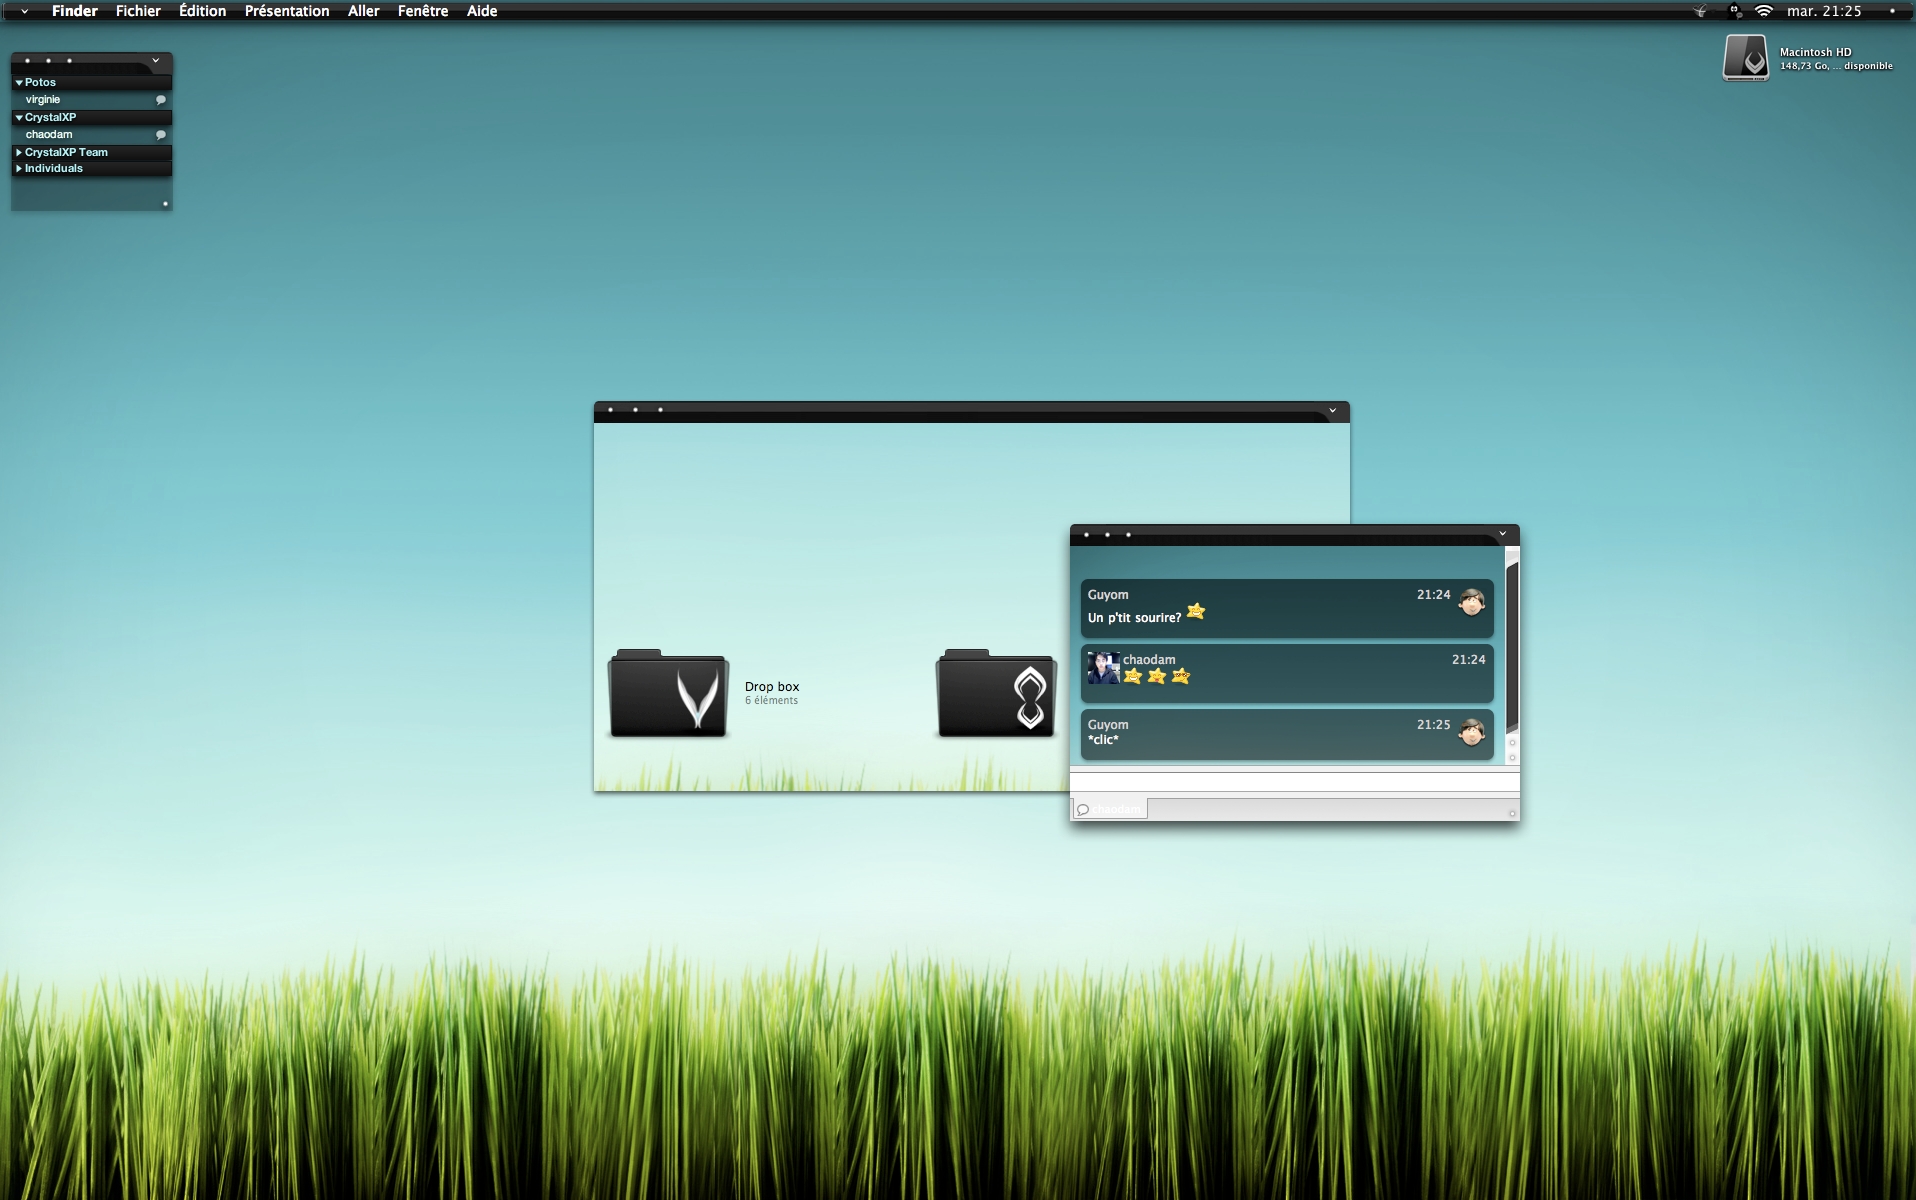
Task: Click the Finder window toolbar chevron
Action: pos(1332,411)
